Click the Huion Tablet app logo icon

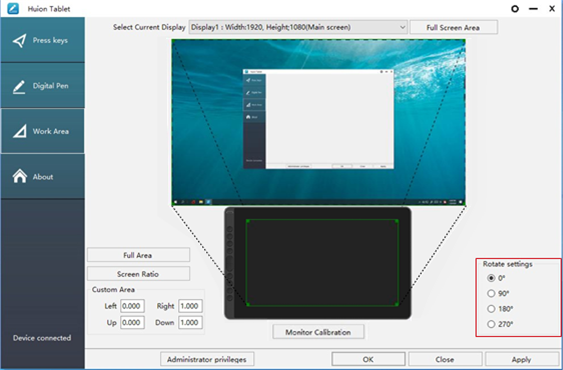(x=13, y=9)
